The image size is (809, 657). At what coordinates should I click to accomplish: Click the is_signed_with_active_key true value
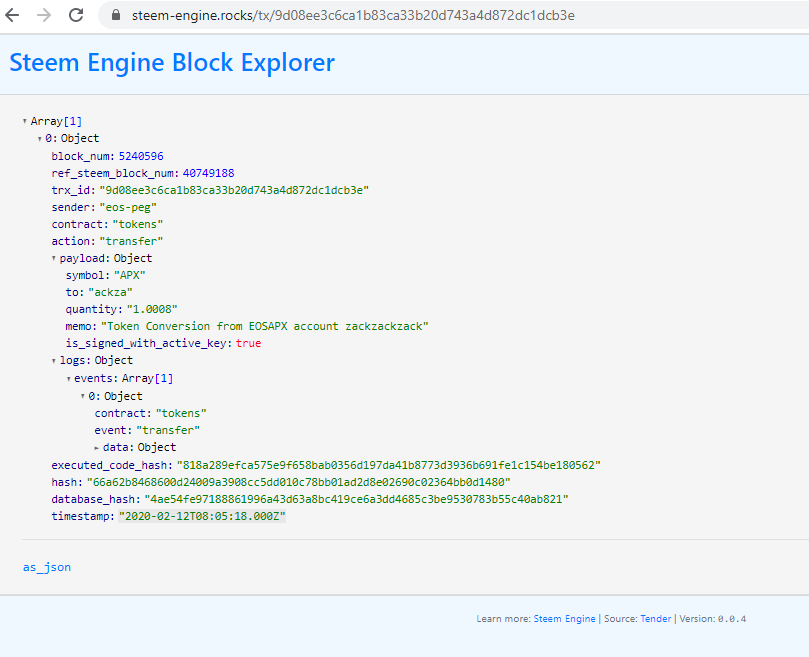[x=249, y=343]
